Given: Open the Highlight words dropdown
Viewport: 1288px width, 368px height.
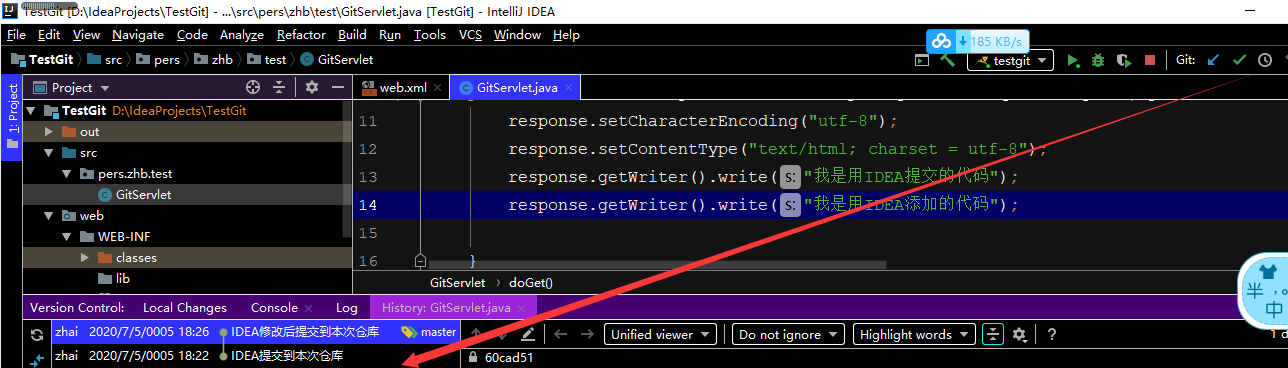Looking at the screenshot, I should pyautogui.click(x=914, y=334).
